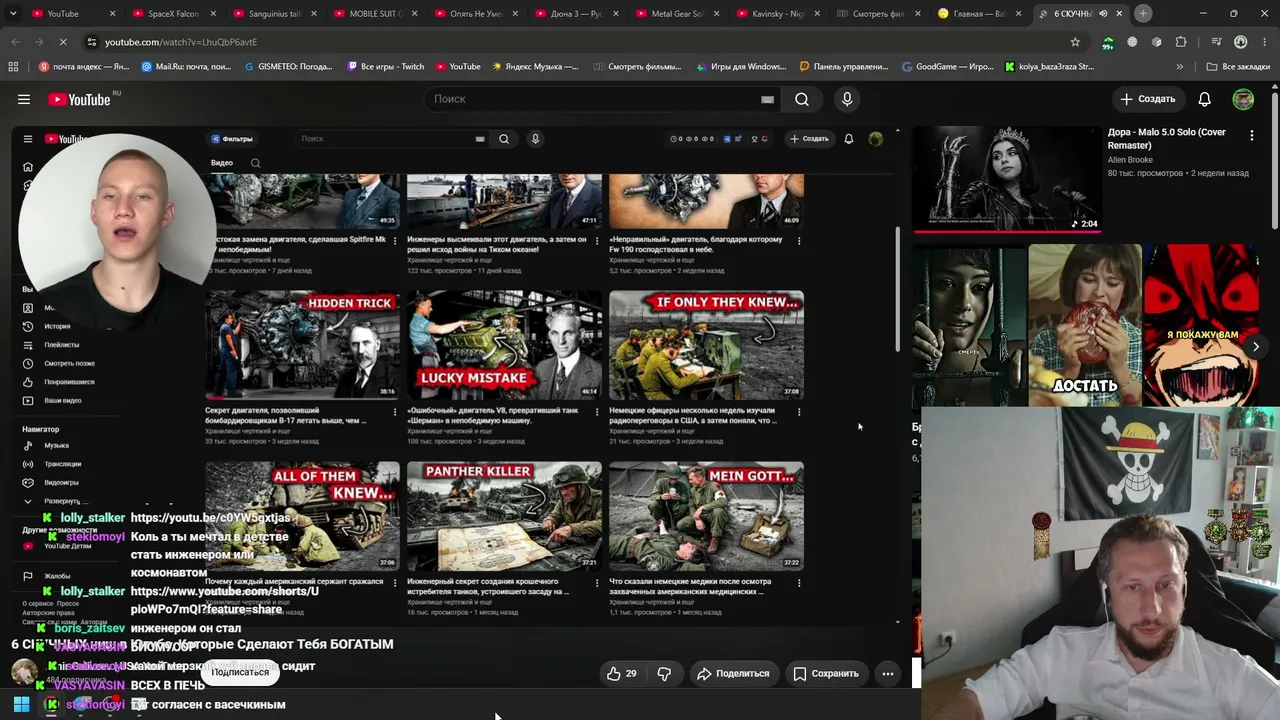The image size is (1280, 720).
Task: Subscribe with the Подписаться button
Action: [240, 672]
